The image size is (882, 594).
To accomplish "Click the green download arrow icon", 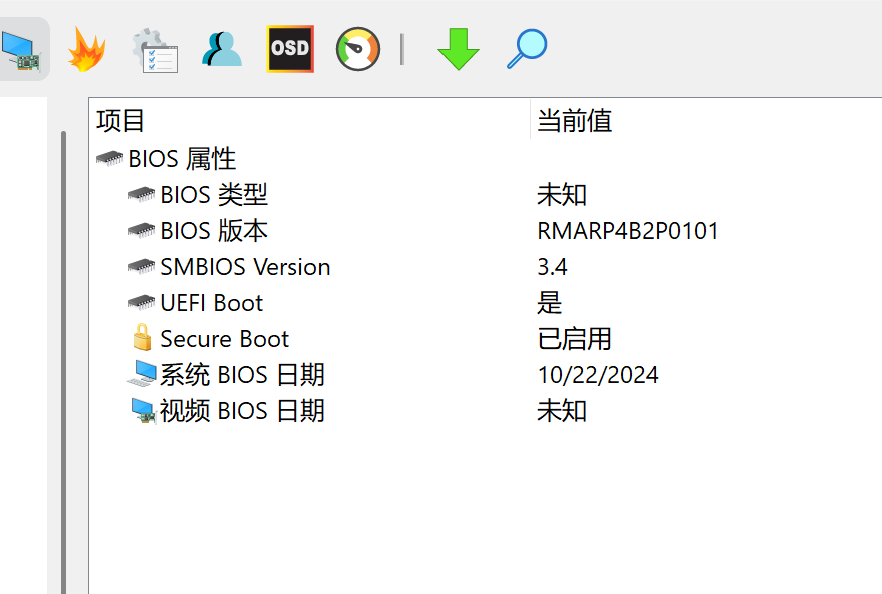I will click(458, 49).
